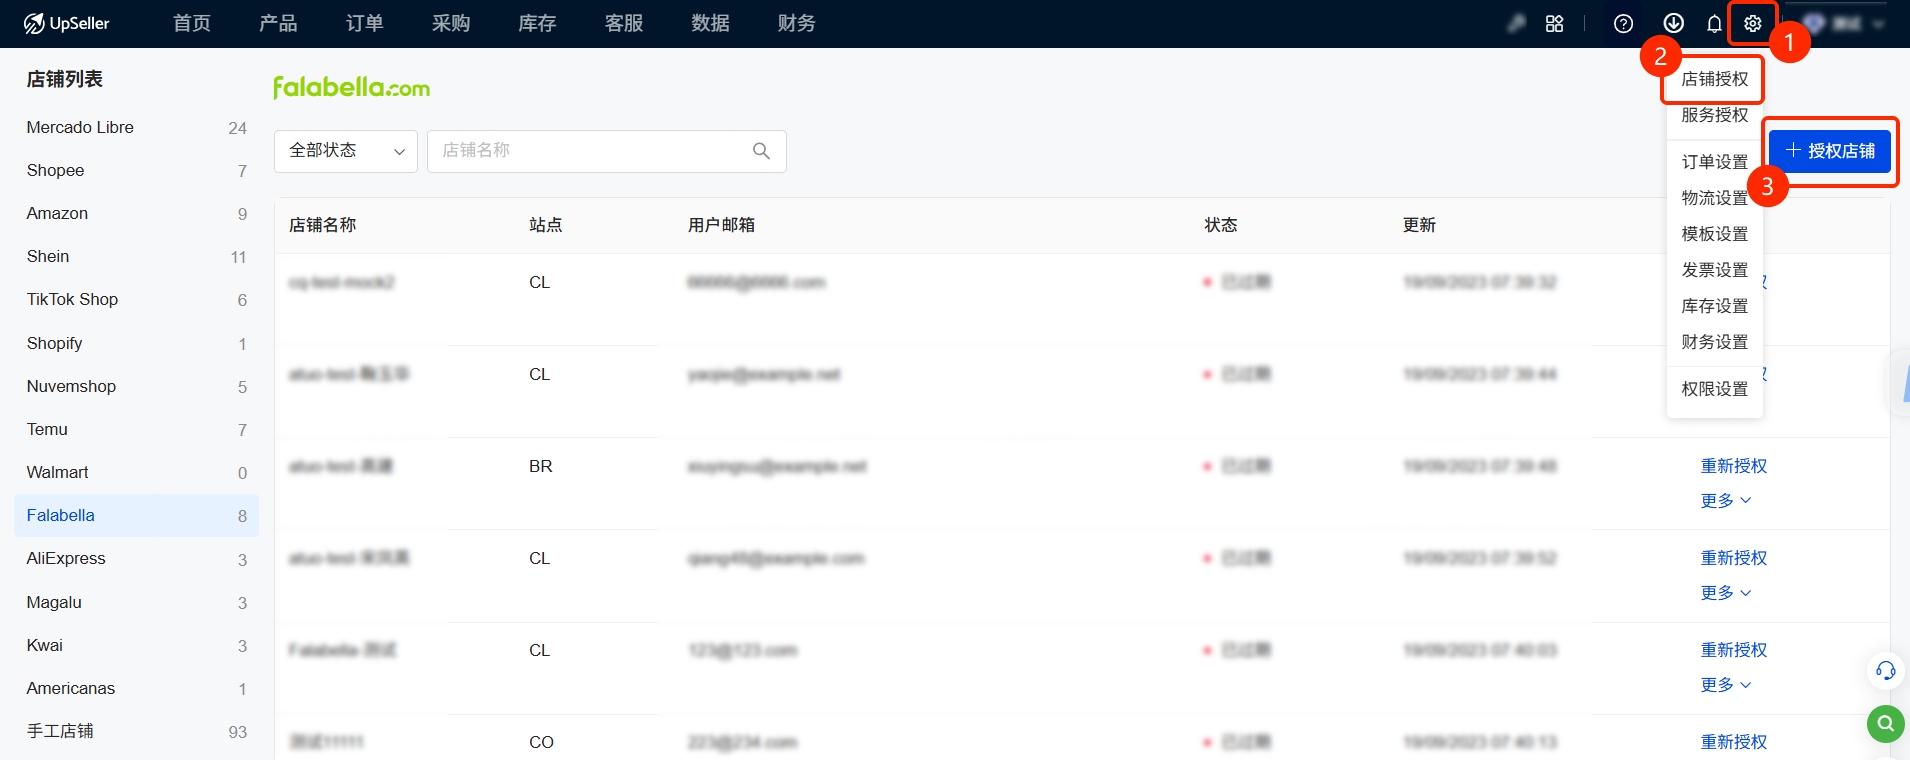Open the customer support headset icon
Screen dimensions: 1910x760
1886,670
